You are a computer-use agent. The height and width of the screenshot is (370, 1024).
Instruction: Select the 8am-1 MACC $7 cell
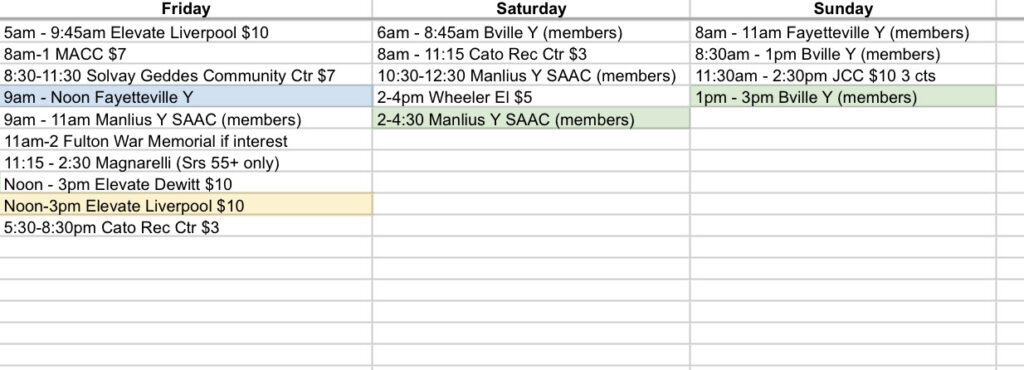coord(186,54)
